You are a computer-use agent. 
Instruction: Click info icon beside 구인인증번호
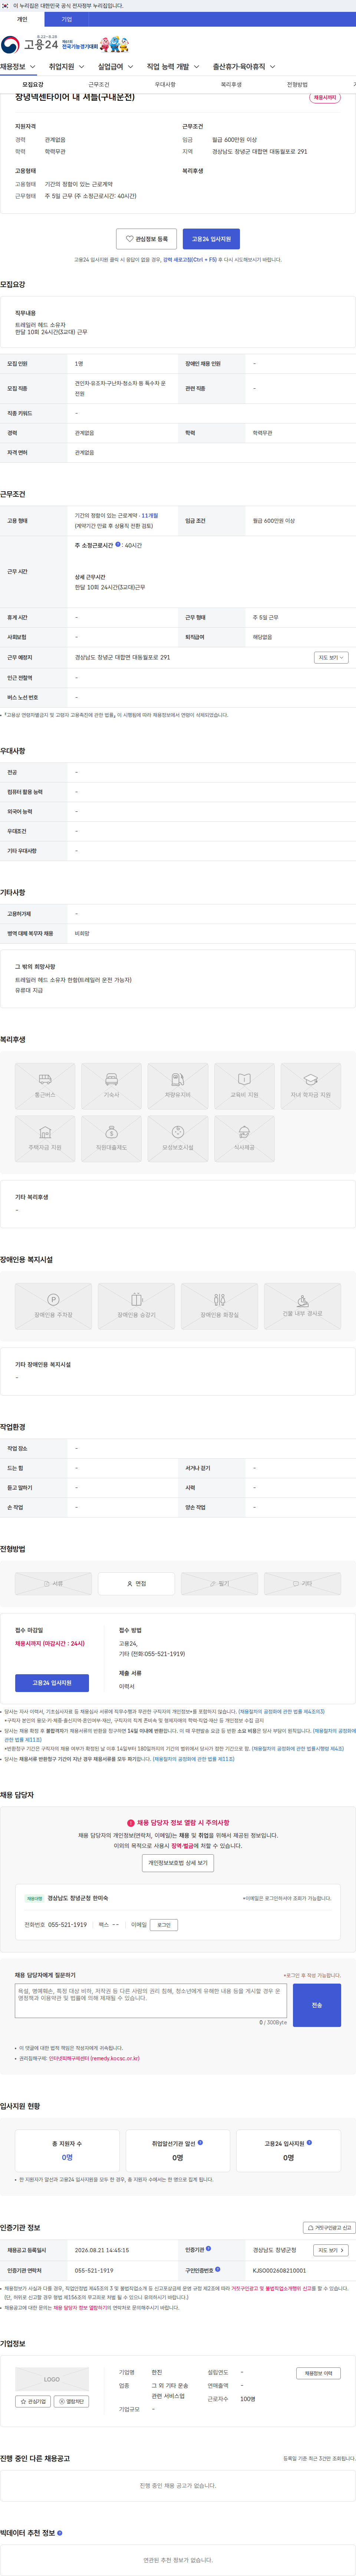(218, 2269)
